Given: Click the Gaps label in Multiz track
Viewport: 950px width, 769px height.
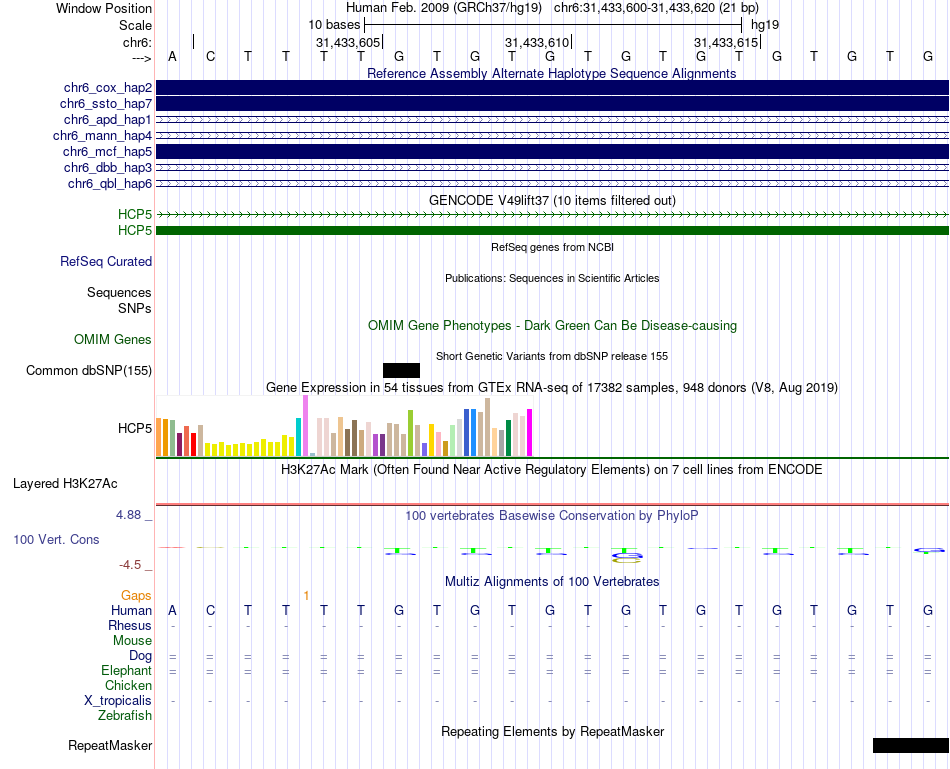Looking at the screenshot, I should coord(136,596).
